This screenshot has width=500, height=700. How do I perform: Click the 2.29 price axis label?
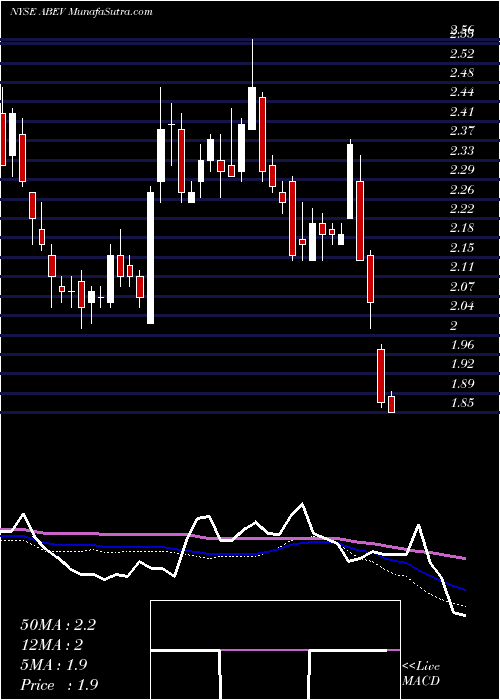(x=462, y=170)
